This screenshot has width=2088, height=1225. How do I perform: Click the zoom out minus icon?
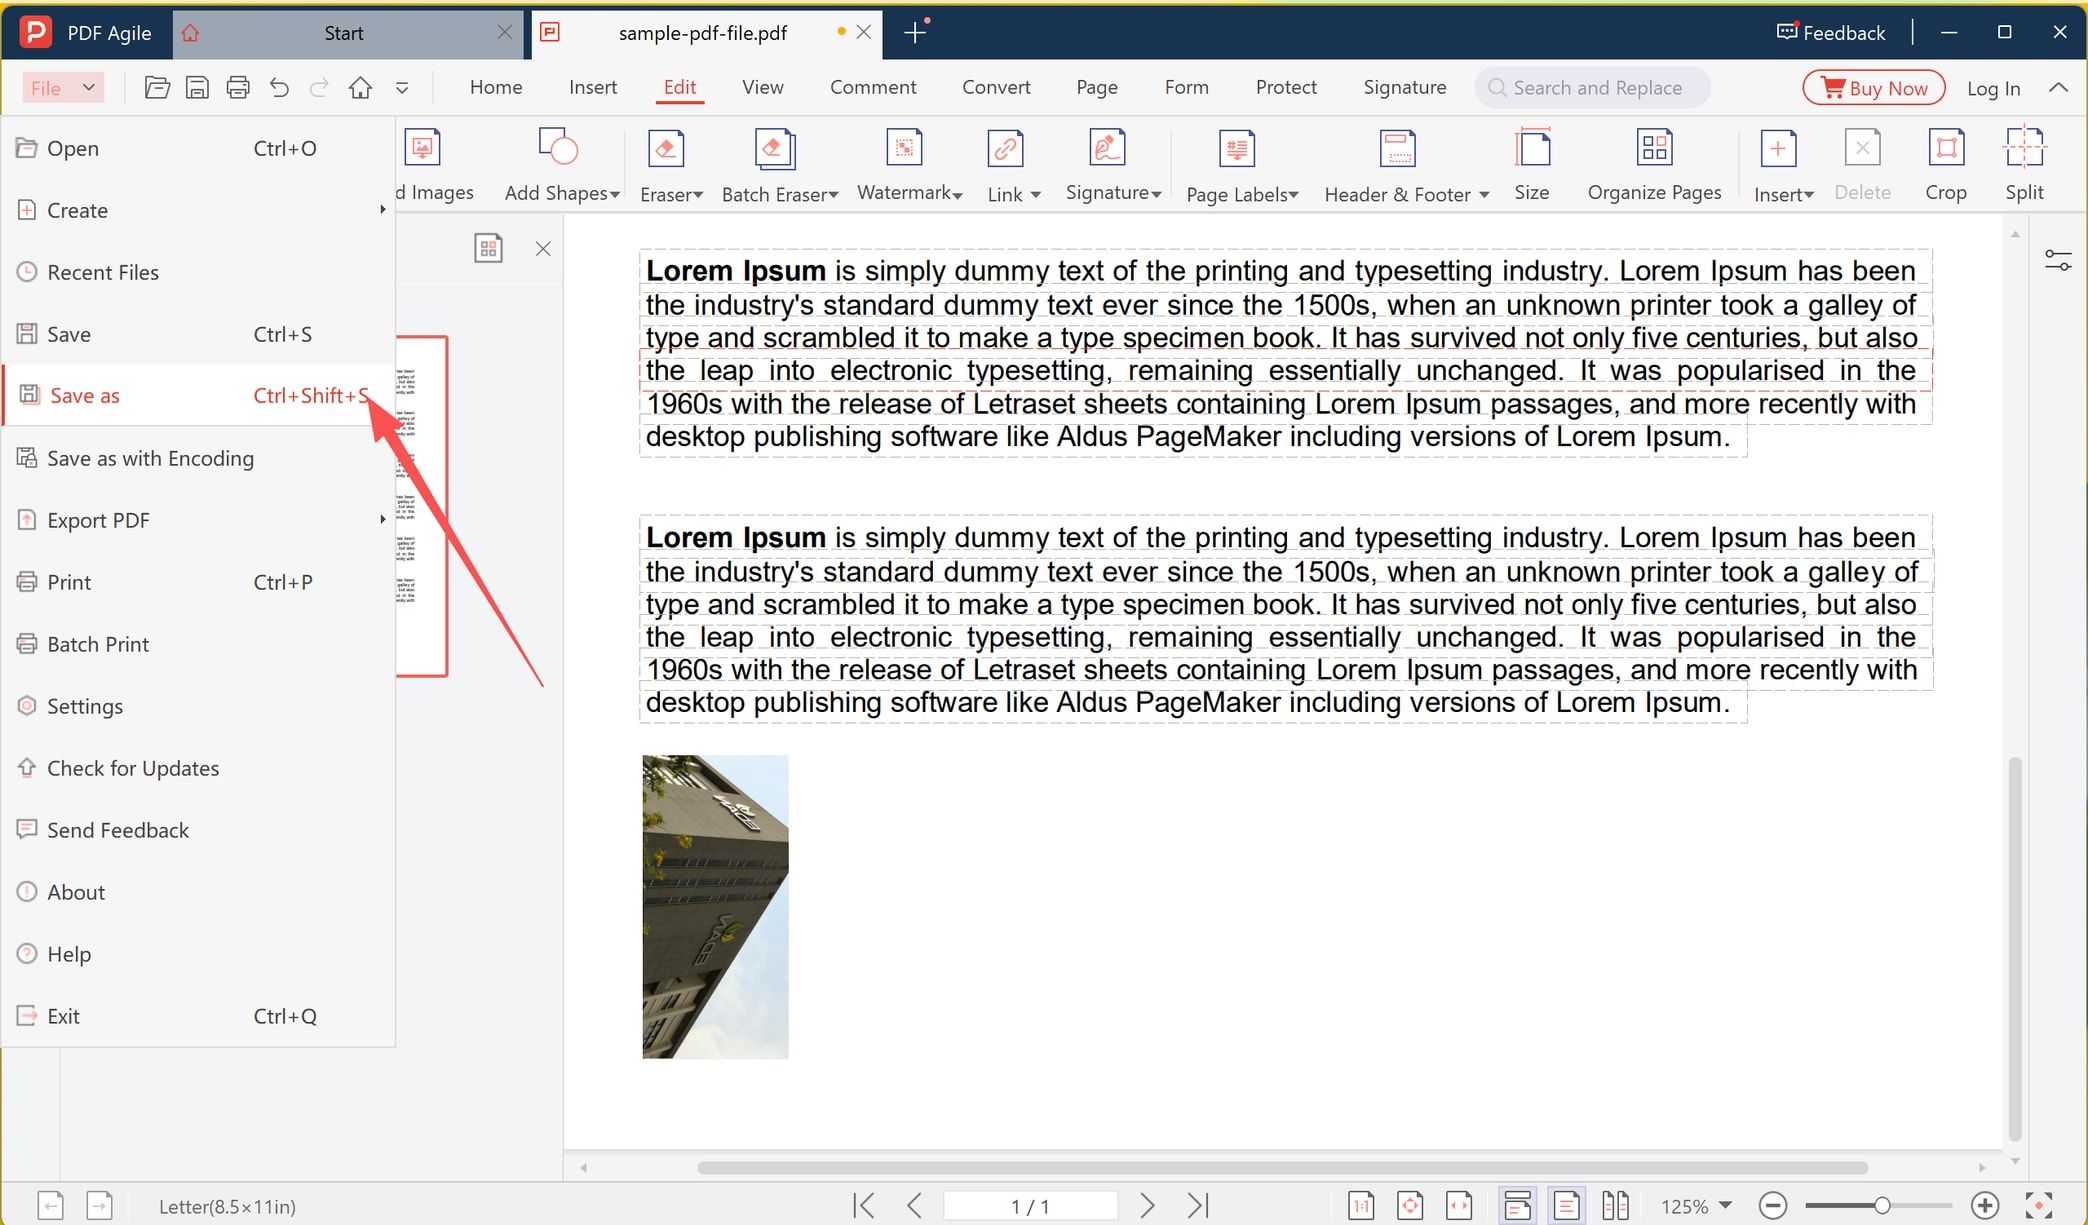[1773, 1206]
